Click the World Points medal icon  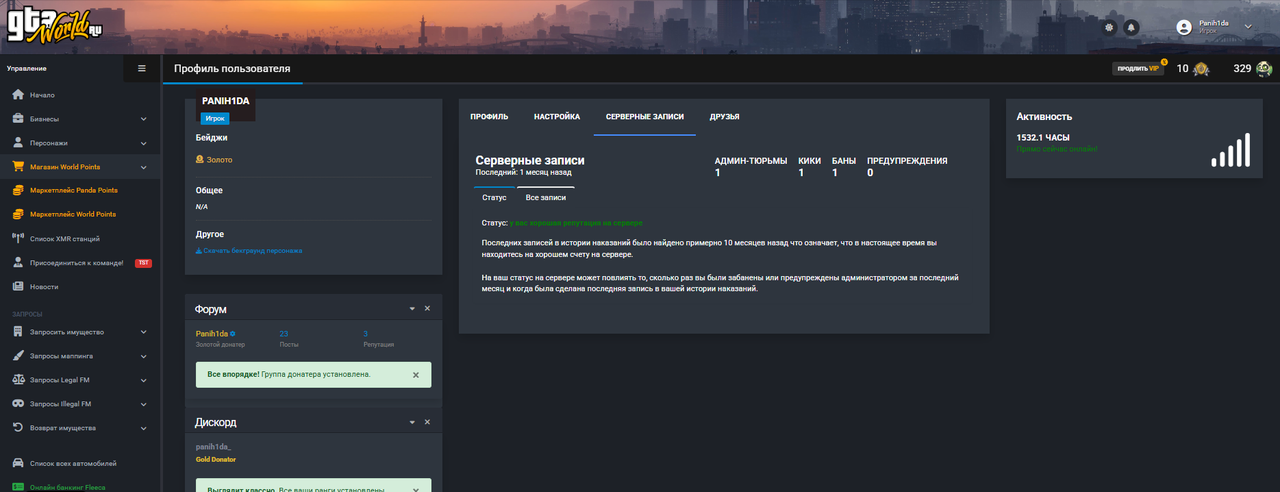tap(1201, 68)
